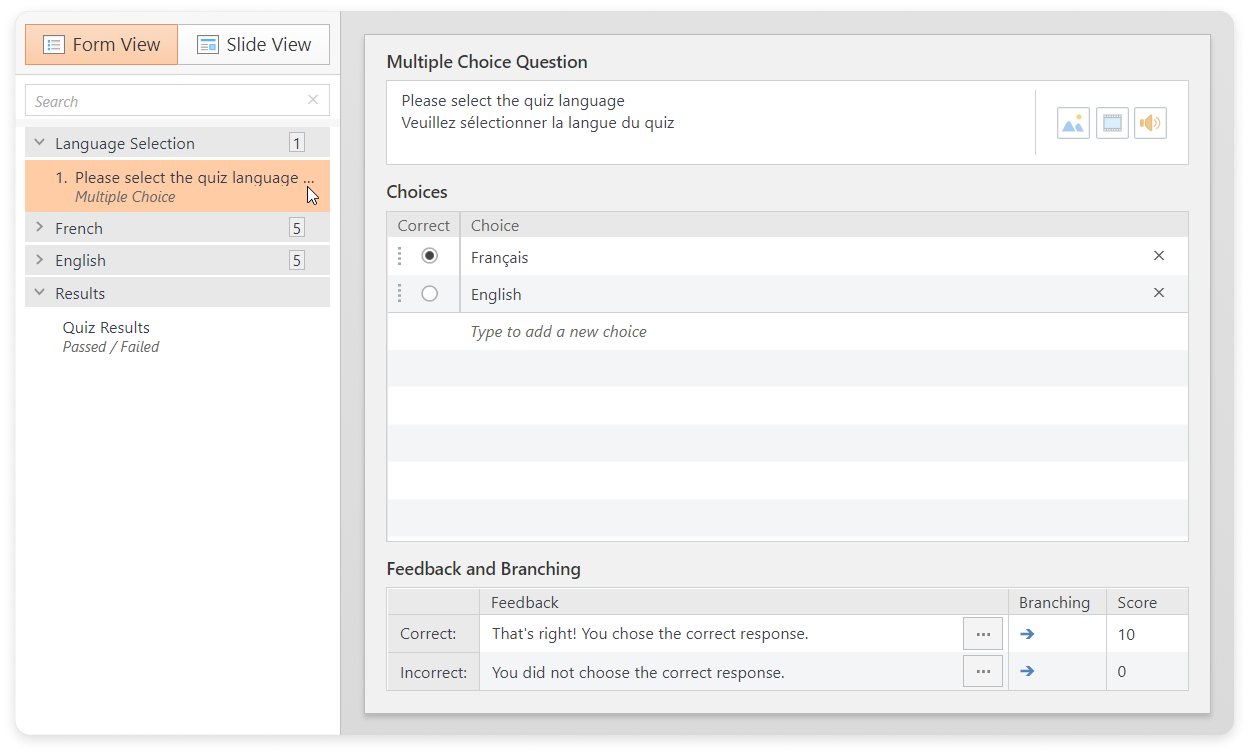Mark English as the correct answer
The image size is (1249, 754).
pyautogui.click(x=430, y=294)
